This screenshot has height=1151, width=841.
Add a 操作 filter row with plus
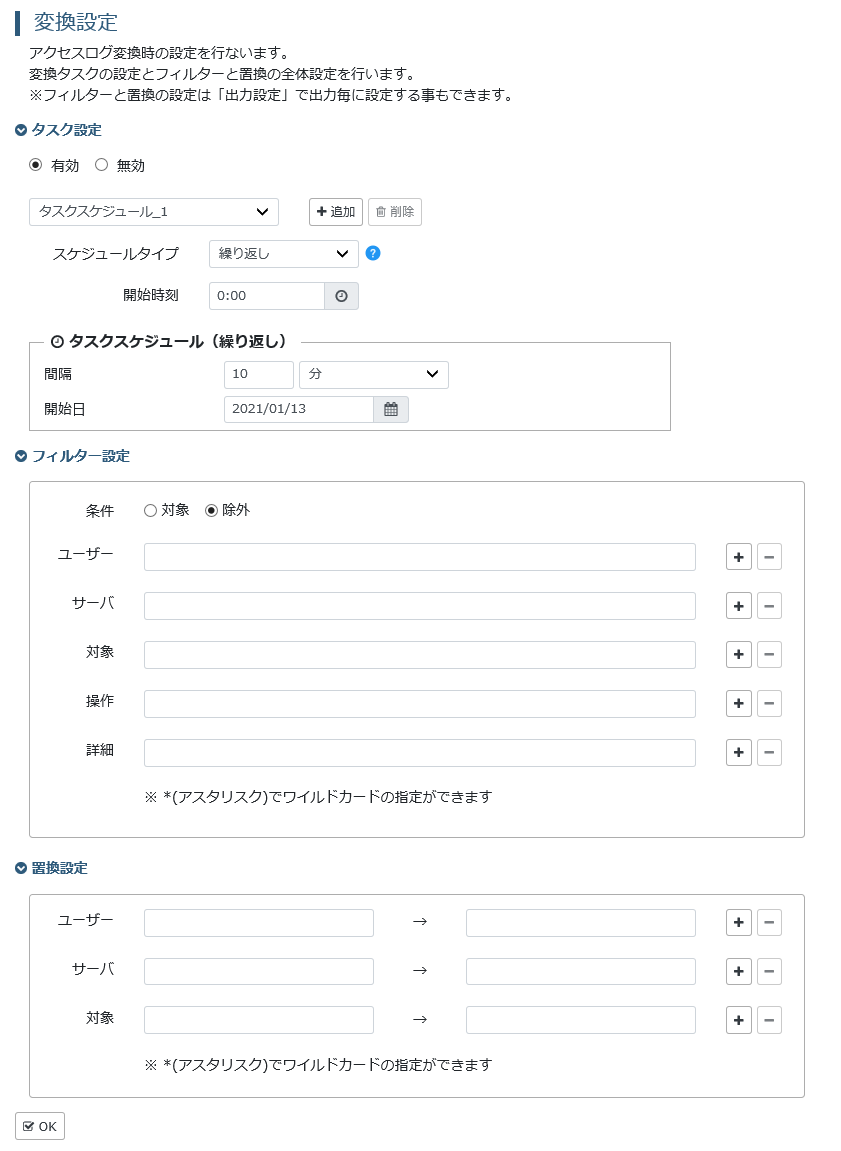[738, 703]
